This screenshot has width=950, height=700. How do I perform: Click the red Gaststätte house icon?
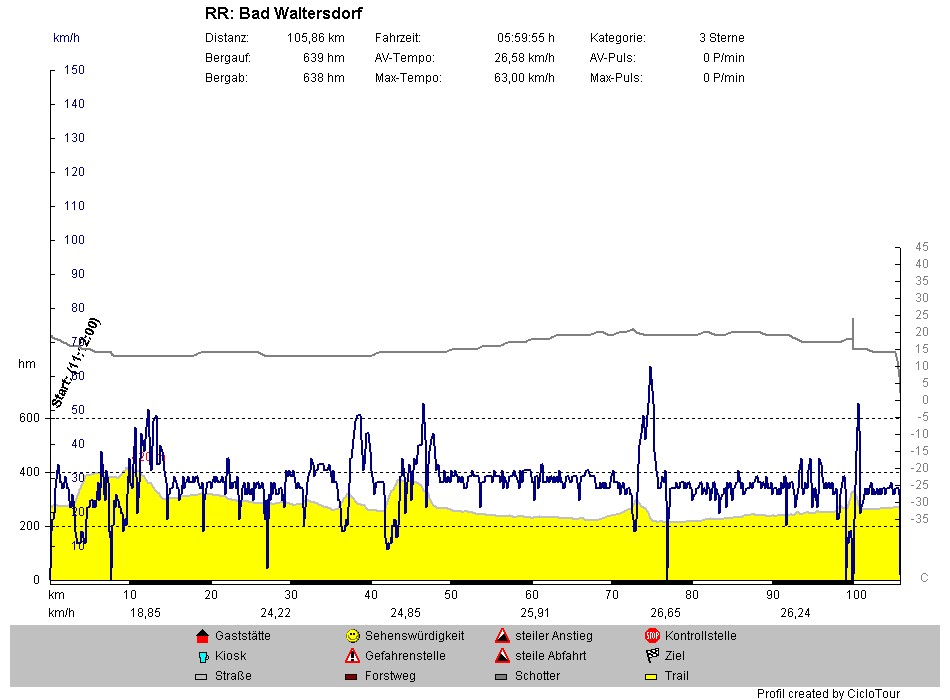coord(202,636)
